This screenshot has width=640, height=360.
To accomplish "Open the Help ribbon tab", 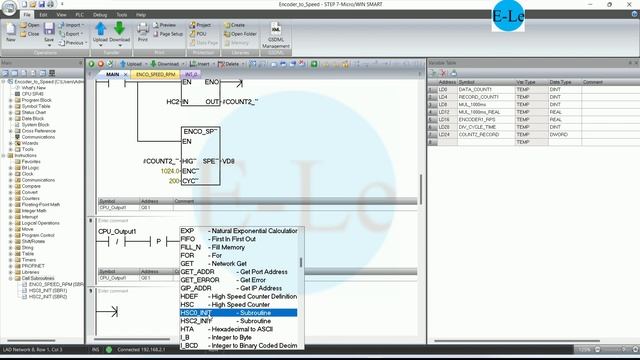I will 141,15.
